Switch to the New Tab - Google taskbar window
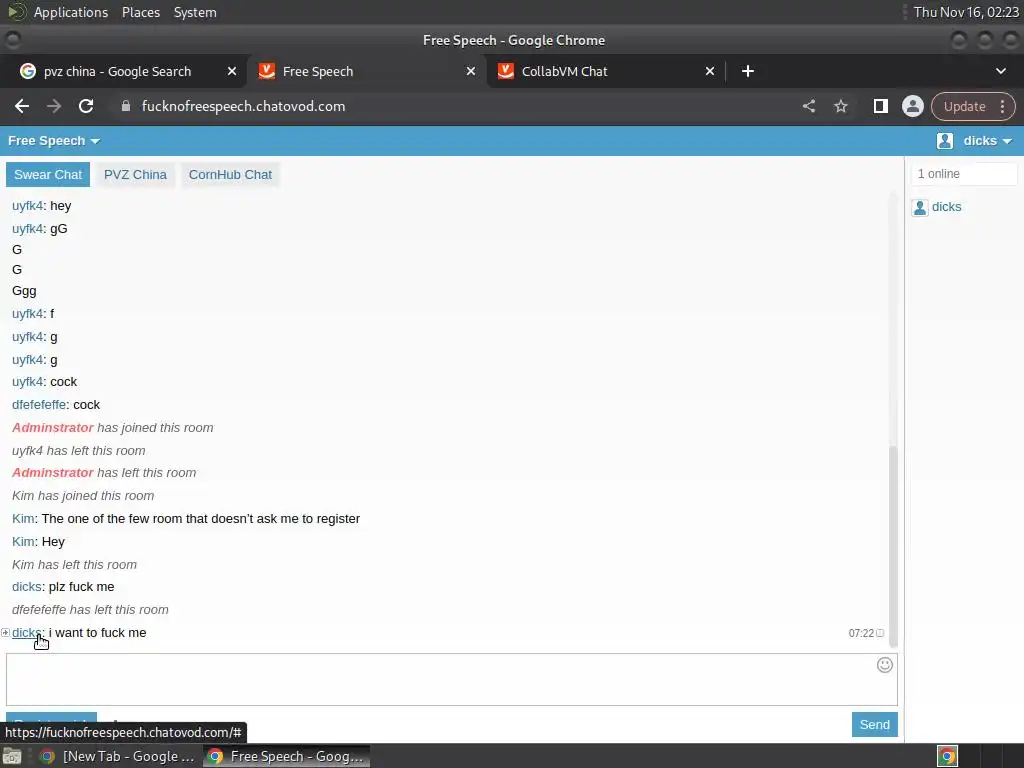The width and height of the screenshot is (1024, 768). 118,756
